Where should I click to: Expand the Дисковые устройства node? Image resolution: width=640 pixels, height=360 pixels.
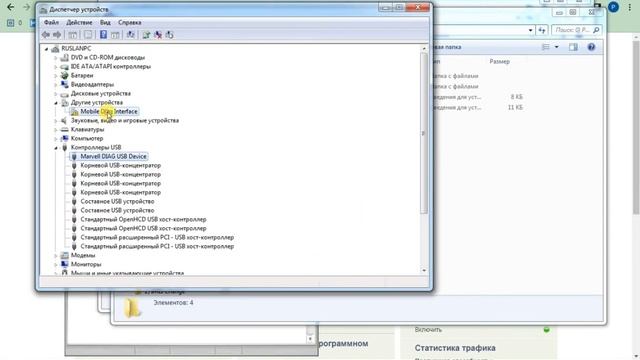pos(56,93)
